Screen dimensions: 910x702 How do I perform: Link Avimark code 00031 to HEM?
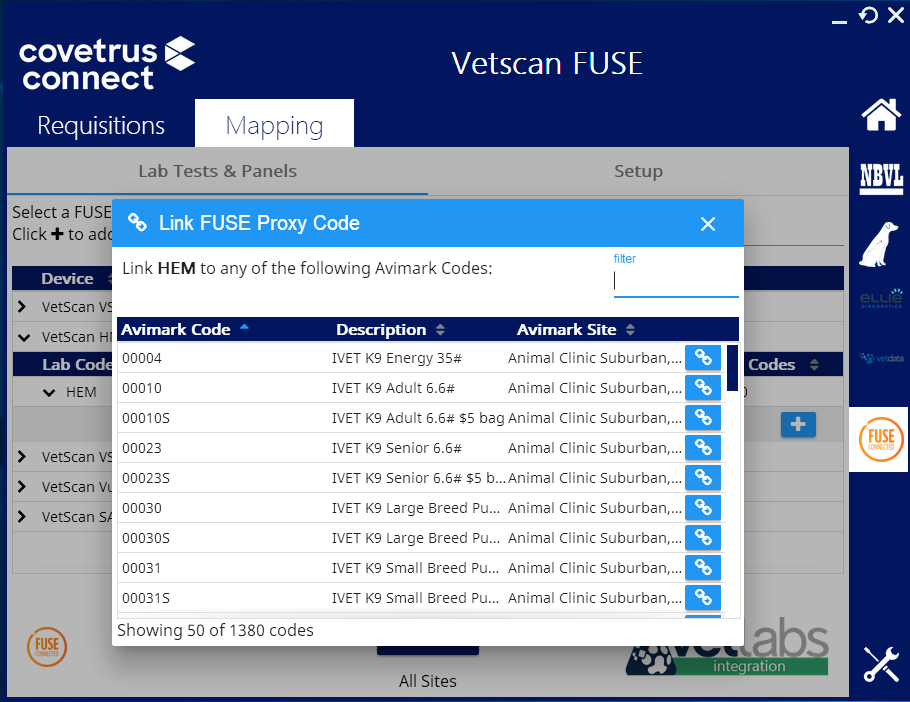(x=703, y=567)
